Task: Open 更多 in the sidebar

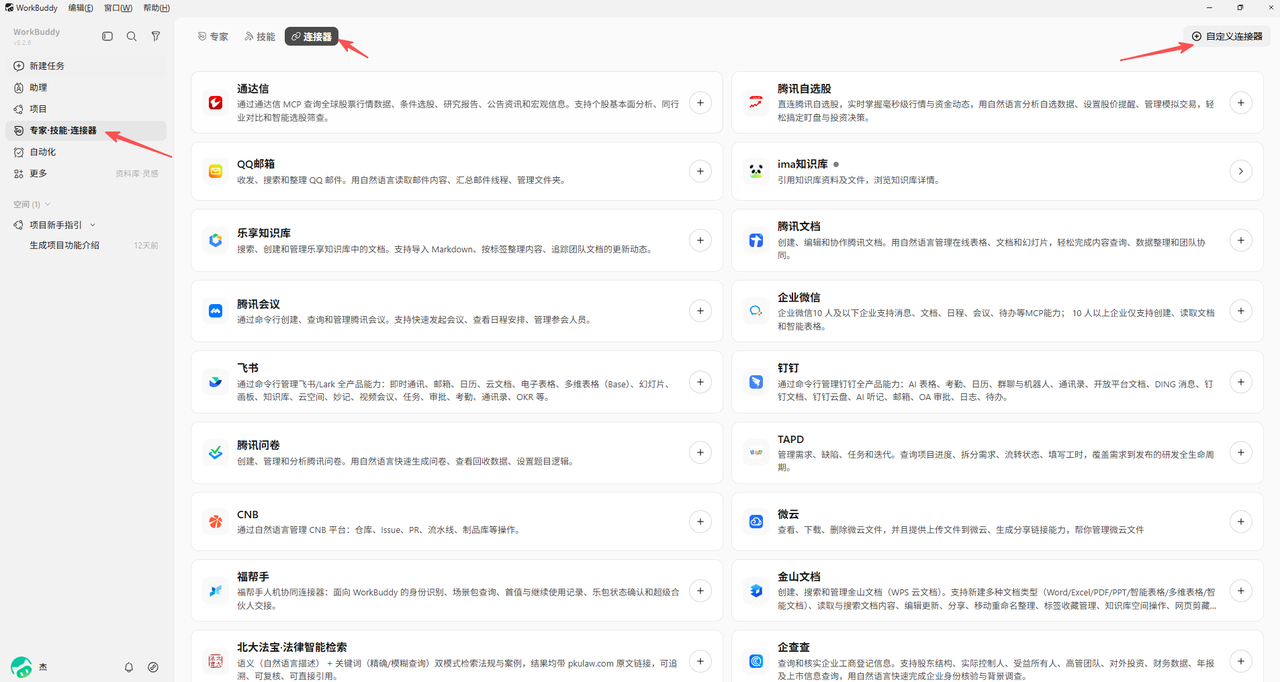Action: click(38, 173)
